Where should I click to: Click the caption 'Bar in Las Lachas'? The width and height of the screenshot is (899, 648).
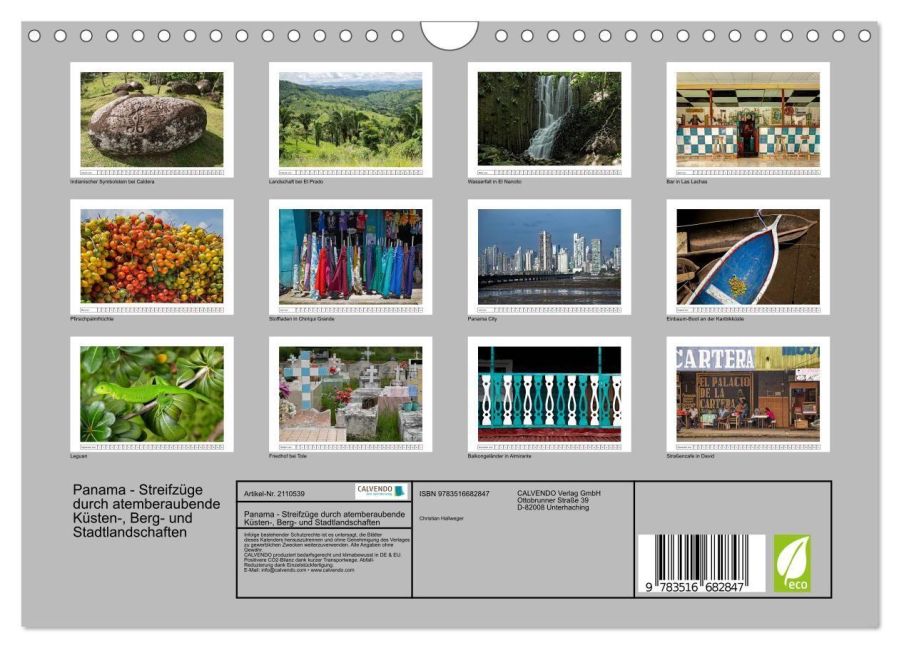tap(686, 182)
